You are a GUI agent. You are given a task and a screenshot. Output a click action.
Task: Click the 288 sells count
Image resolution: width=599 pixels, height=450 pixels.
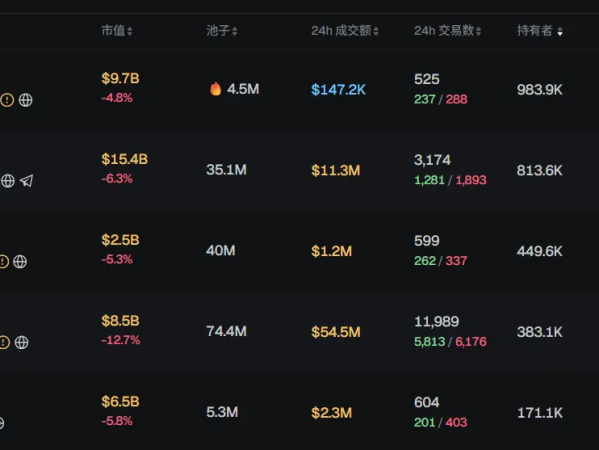[x=457, y=99]
